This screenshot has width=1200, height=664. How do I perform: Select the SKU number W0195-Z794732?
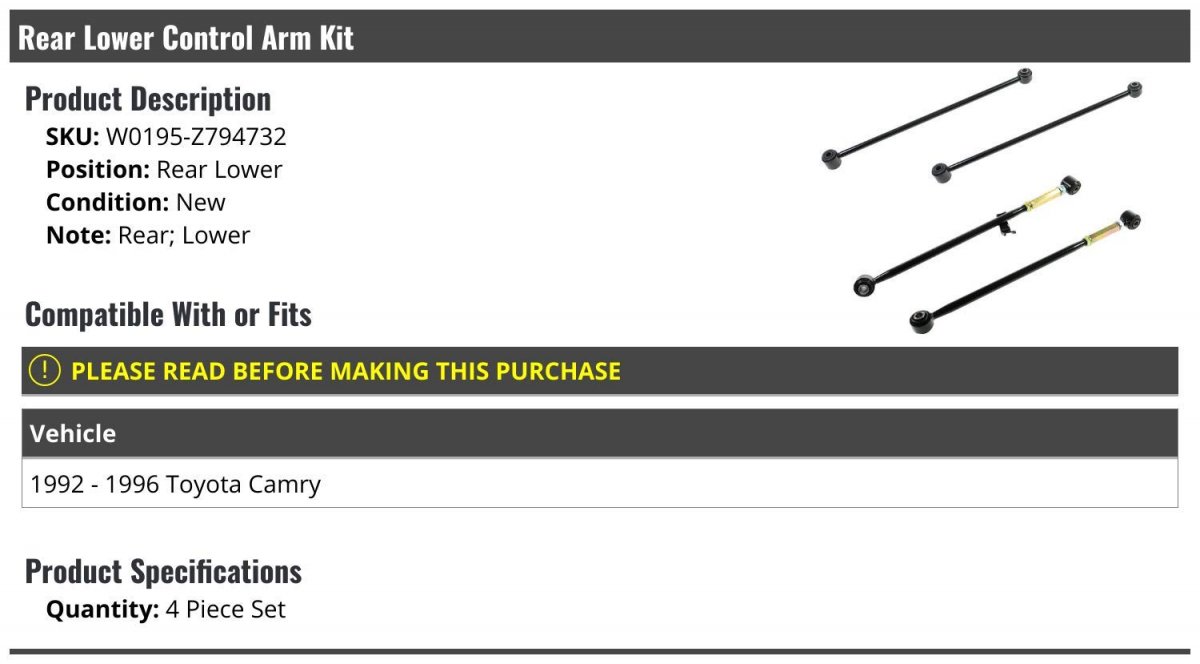click(x=196, y=137)
